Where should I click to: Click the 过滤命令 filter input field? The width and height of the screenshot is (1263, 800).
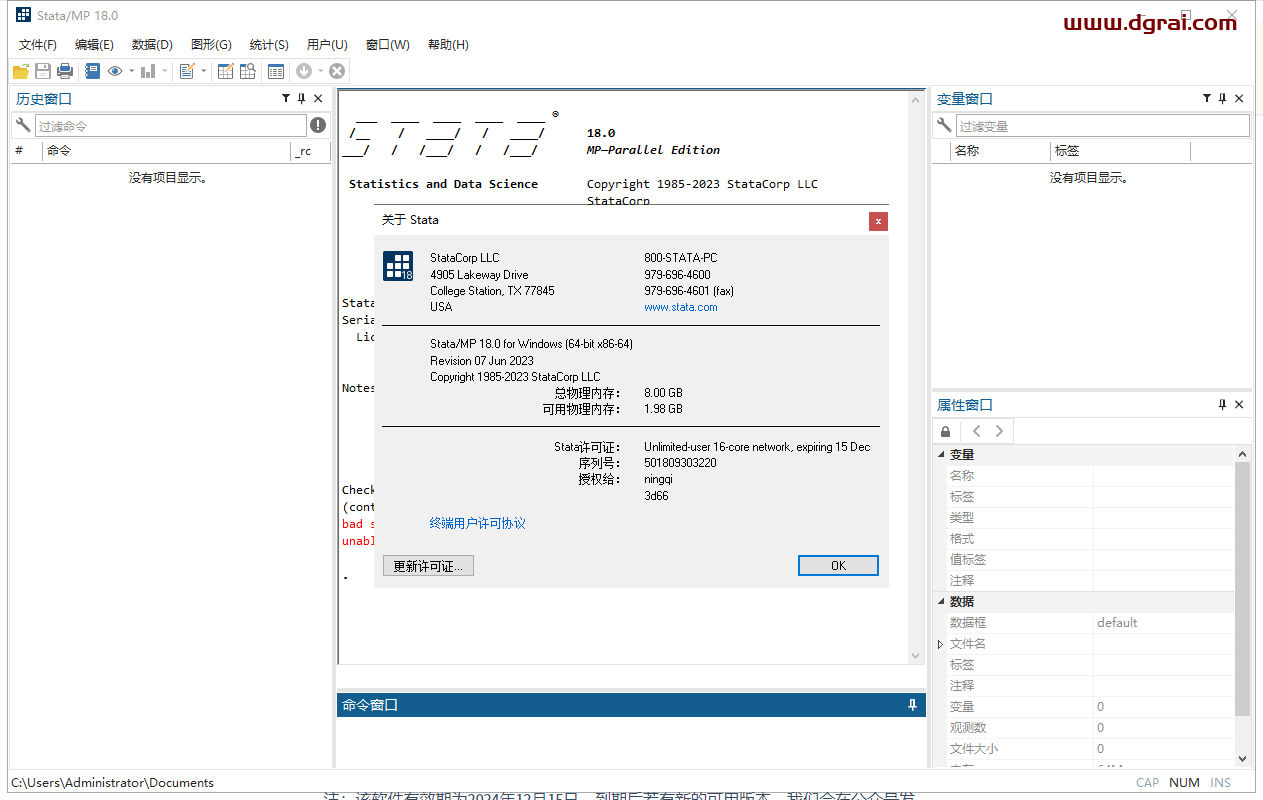coord(171,126)
